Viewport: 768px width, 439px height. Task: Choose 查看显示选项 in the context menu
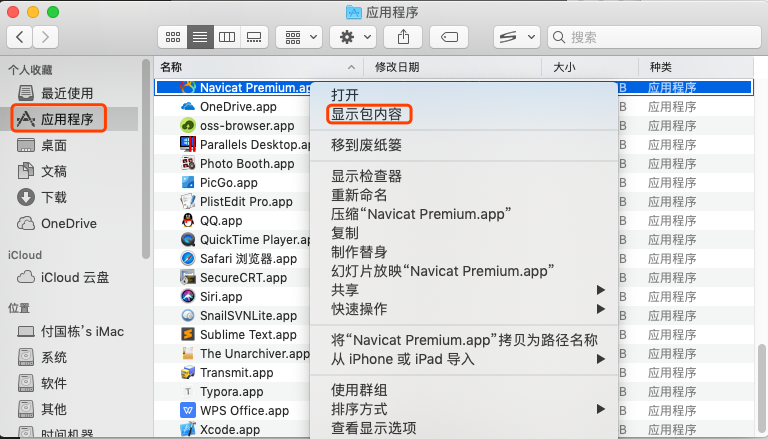(374, 428)
